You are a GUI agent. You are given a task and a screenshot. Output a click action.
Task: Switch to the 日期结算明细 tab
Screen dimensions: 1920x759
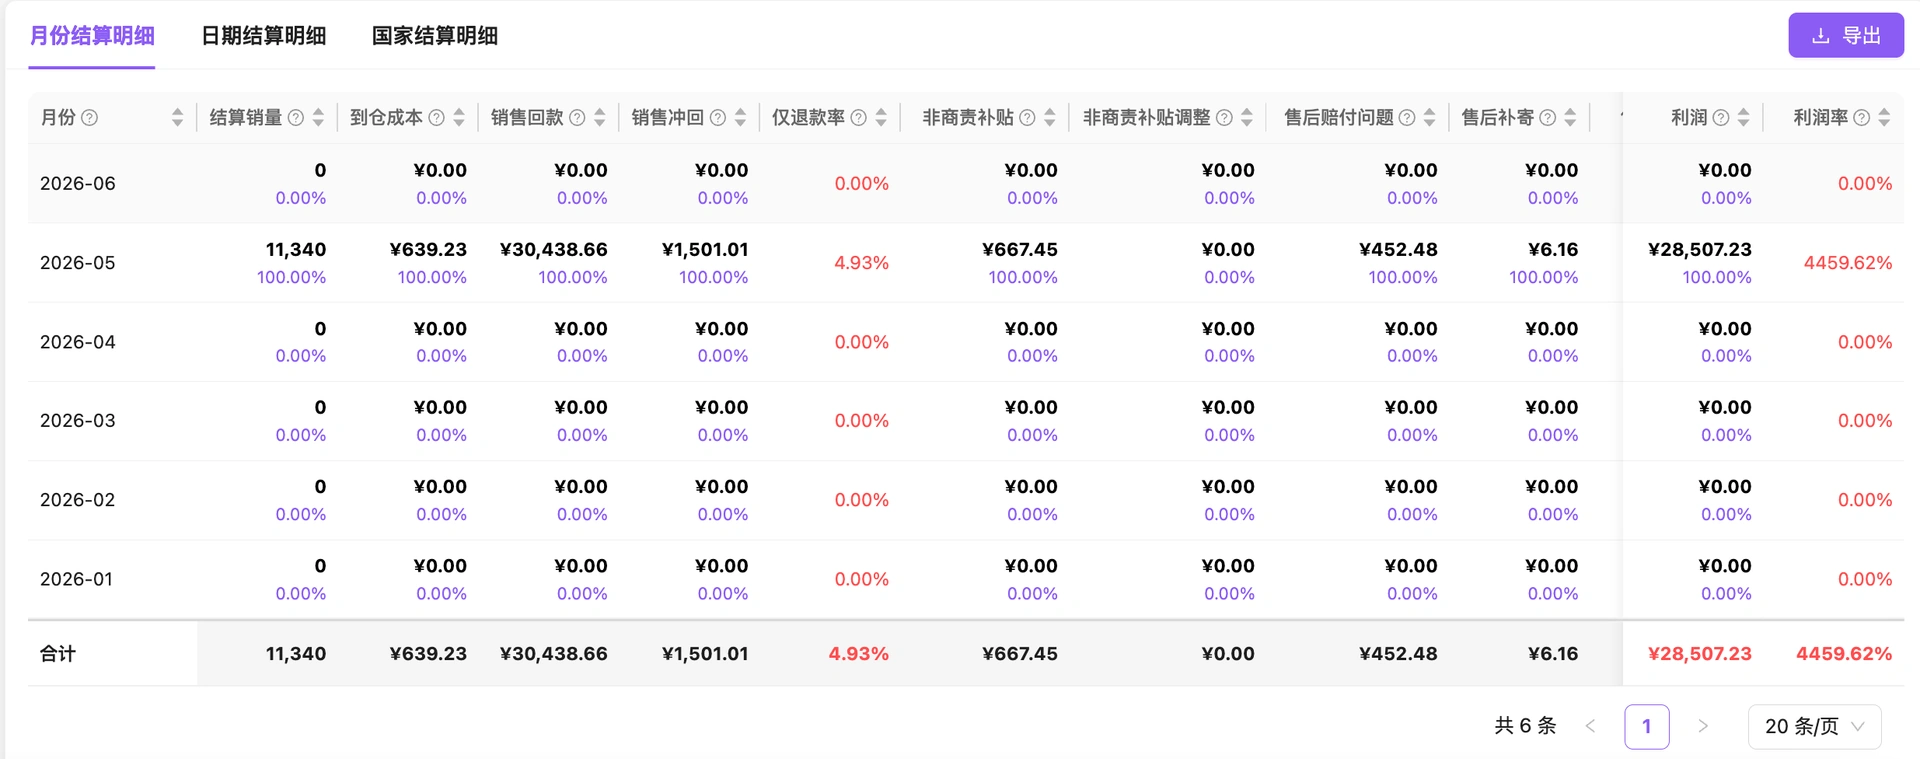[263, 36]
